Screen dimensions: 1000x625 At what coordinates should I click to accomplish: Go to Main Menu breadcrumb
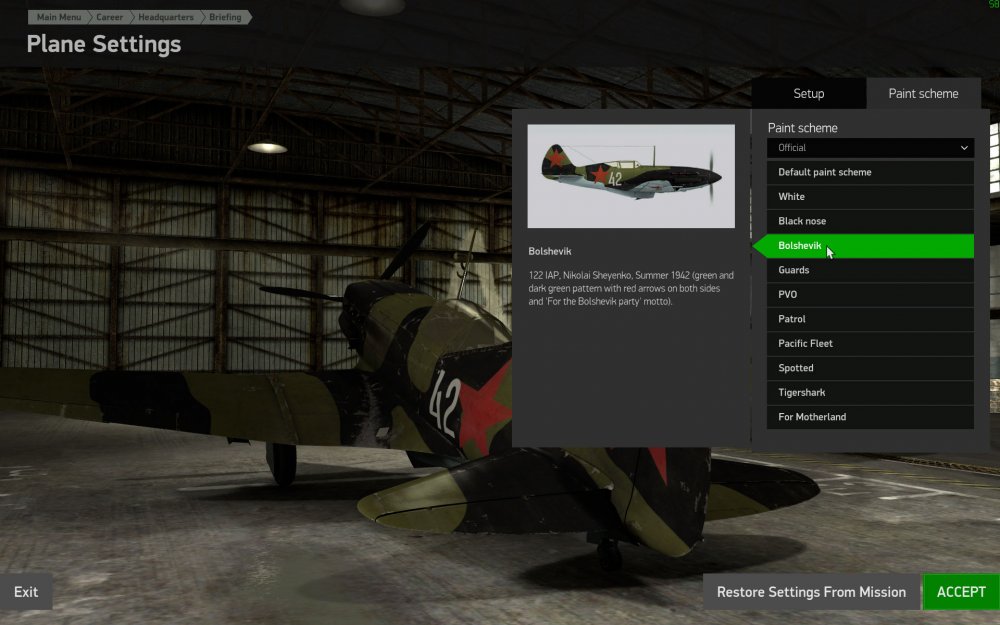[x=59, y=17]
